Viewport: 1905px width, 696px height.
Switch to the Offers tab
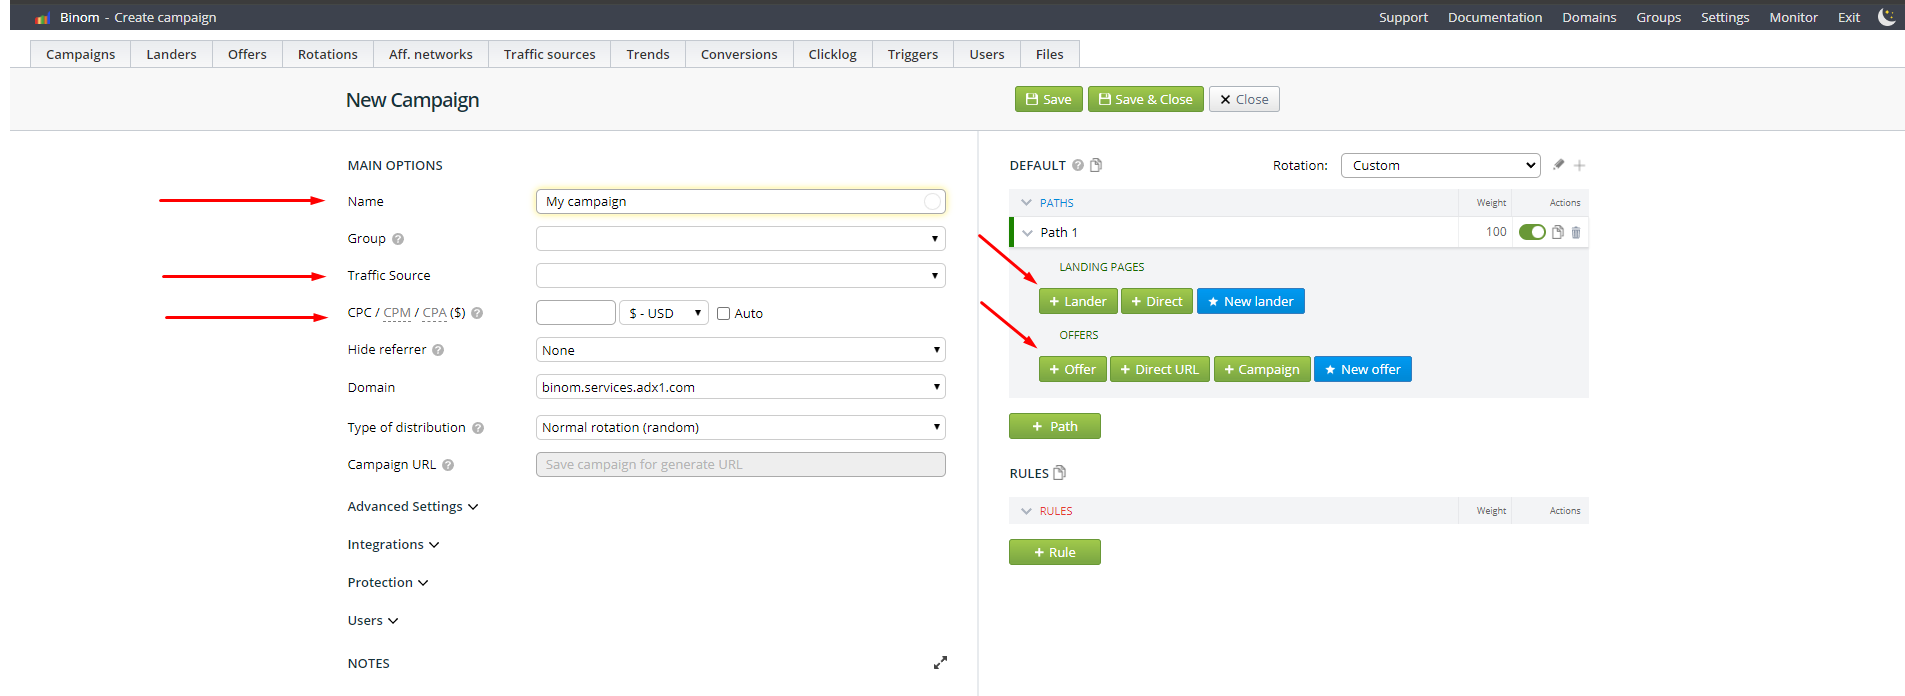pyautogui.click(x=247, y=54)
